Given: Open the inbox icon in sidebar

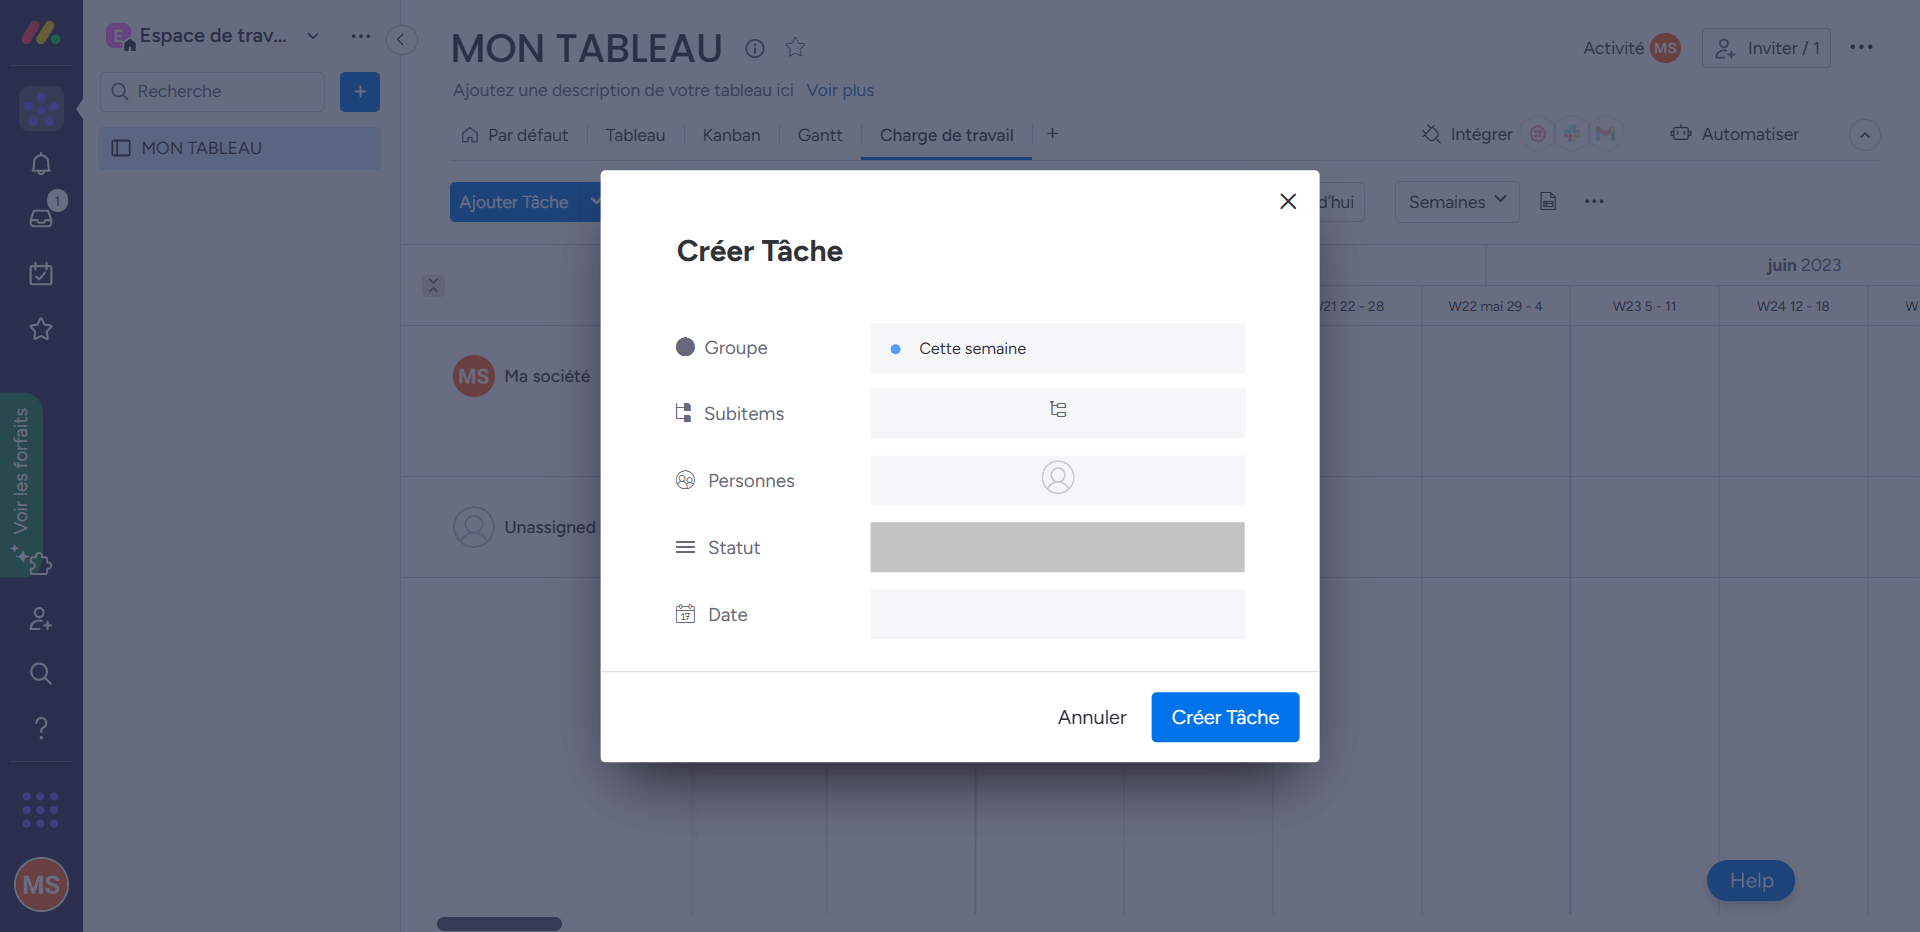Looking at the screenshot, I should click(41, 218).
